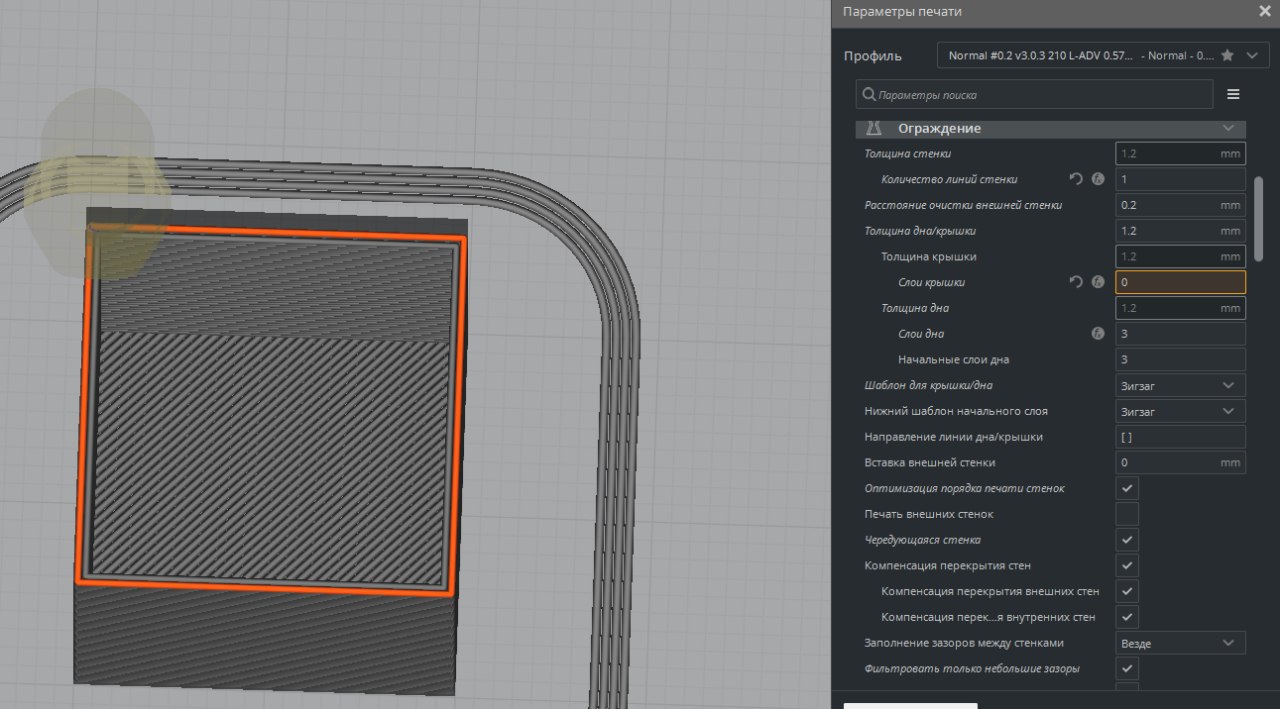Edit the Толщина дна/крышки value
Viewport: 1280px width, 709px height.
click(1180, 231)
